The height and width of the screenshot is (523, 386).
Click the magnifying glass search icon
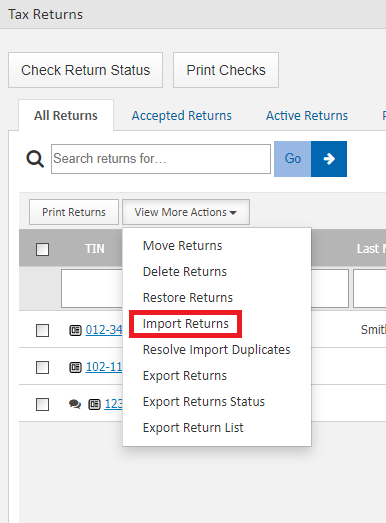tap(35, 159)
